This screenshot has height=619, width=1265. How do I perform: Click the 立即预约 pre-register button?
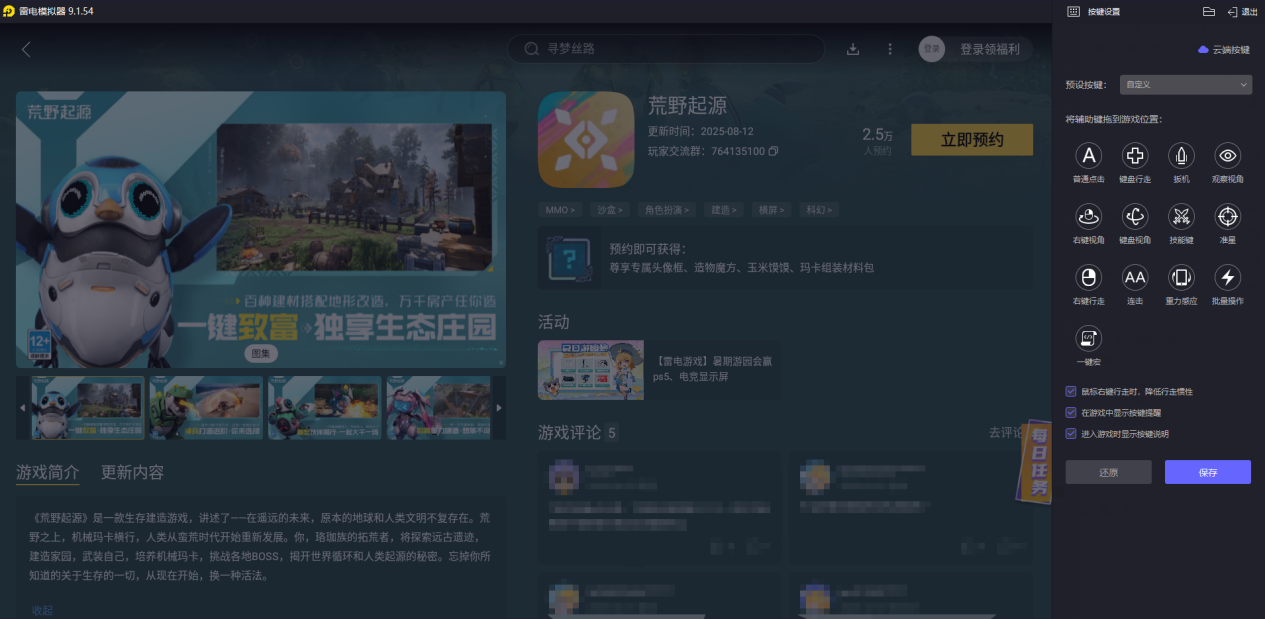click(972, 140)
